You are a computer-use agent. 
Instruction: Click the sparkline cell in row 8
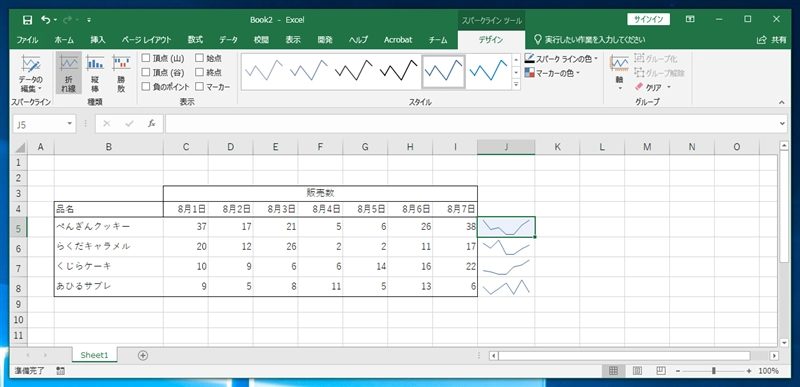pos(506,287)
